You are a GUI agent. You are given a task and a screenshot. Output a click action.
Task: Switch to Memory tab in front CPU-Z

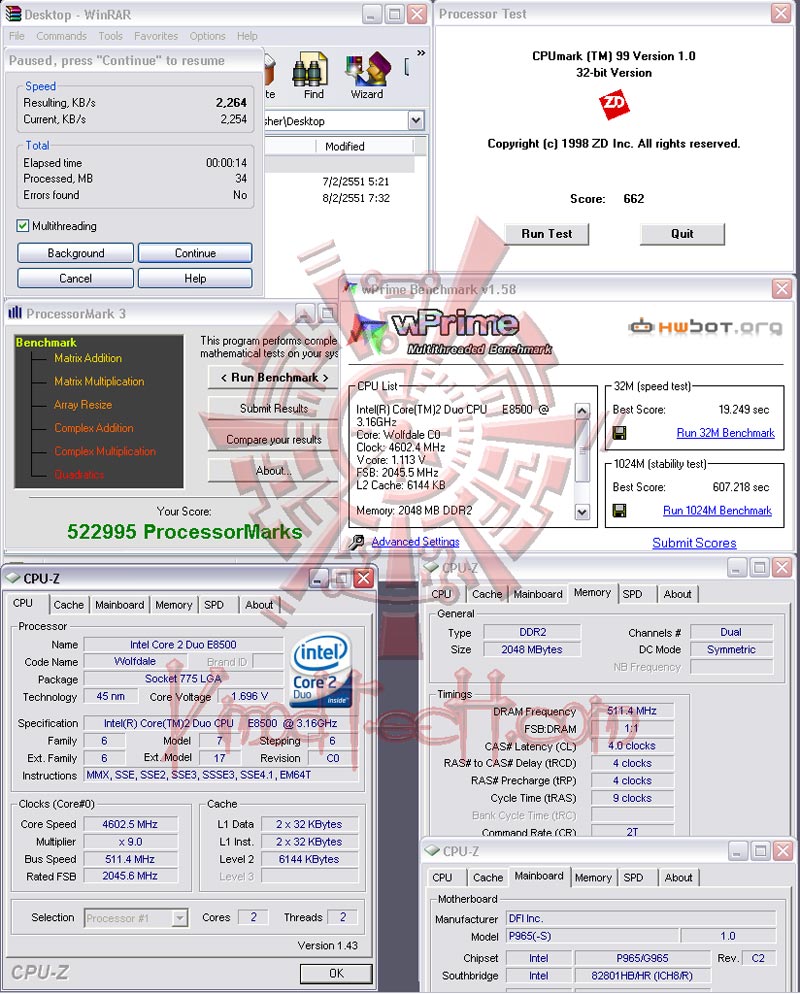pyautogui.click(x=174, y=605)
